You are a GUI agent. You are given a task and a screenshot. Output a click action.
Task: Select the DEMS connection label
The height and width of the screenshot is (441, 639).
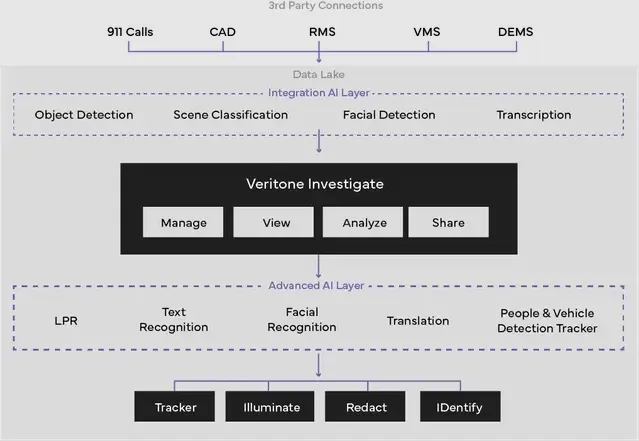point(515,32)
